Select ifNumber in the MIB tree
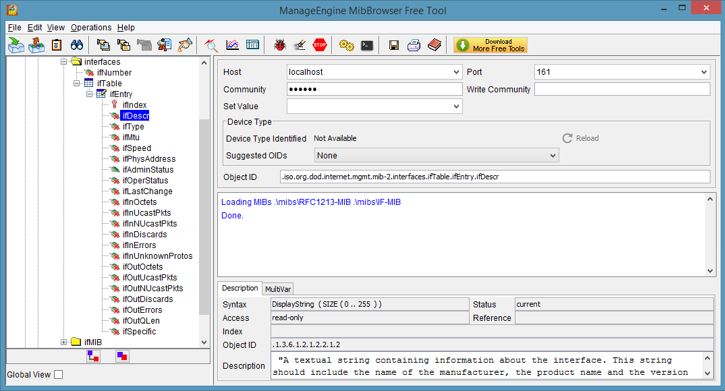 pos(114,73)
